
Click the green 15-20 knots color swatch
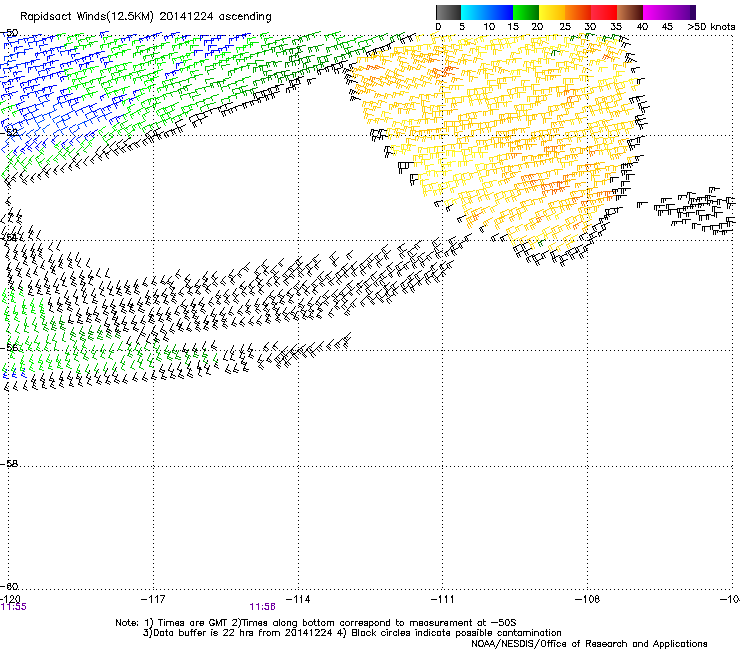tap(526, 12)
